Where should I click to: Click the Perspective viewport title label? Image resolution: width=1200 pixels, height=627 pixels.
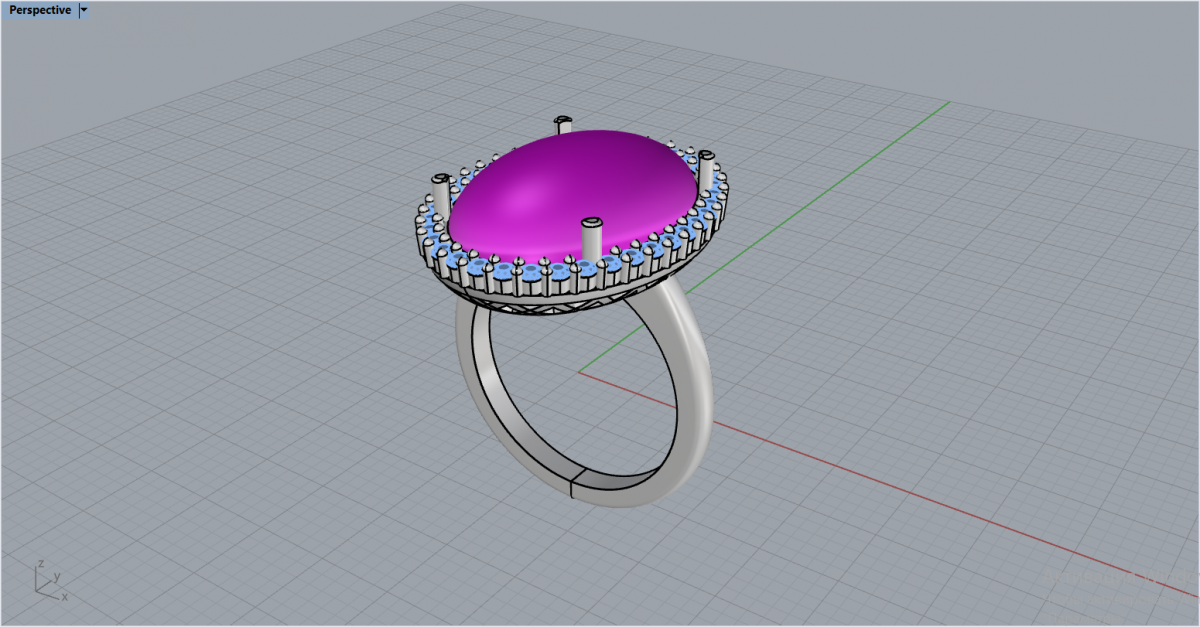click(x=40, y=10)
